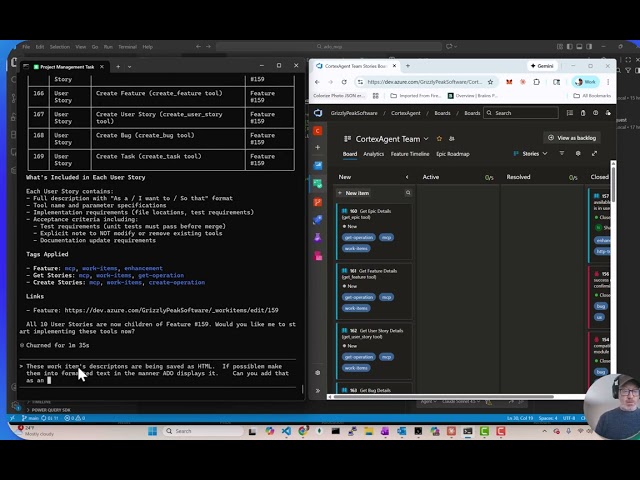Switch to Analytics tab
Screen dimensions: 640x480
tap(373, 154)
